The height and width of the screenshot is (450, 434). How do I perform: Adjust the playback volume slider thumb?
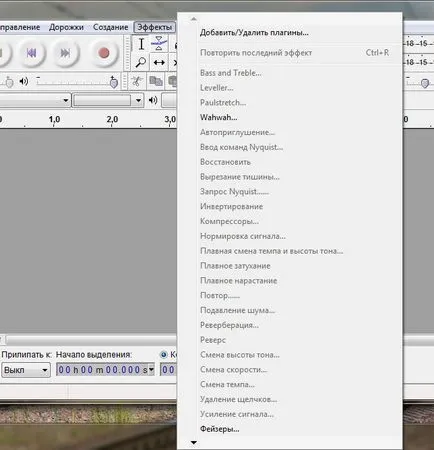tap(114, 82)
